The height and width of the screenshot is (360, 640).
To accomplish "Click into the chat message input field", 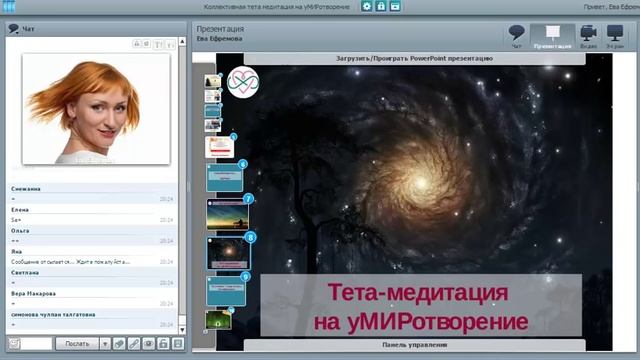I will (36, 344).
